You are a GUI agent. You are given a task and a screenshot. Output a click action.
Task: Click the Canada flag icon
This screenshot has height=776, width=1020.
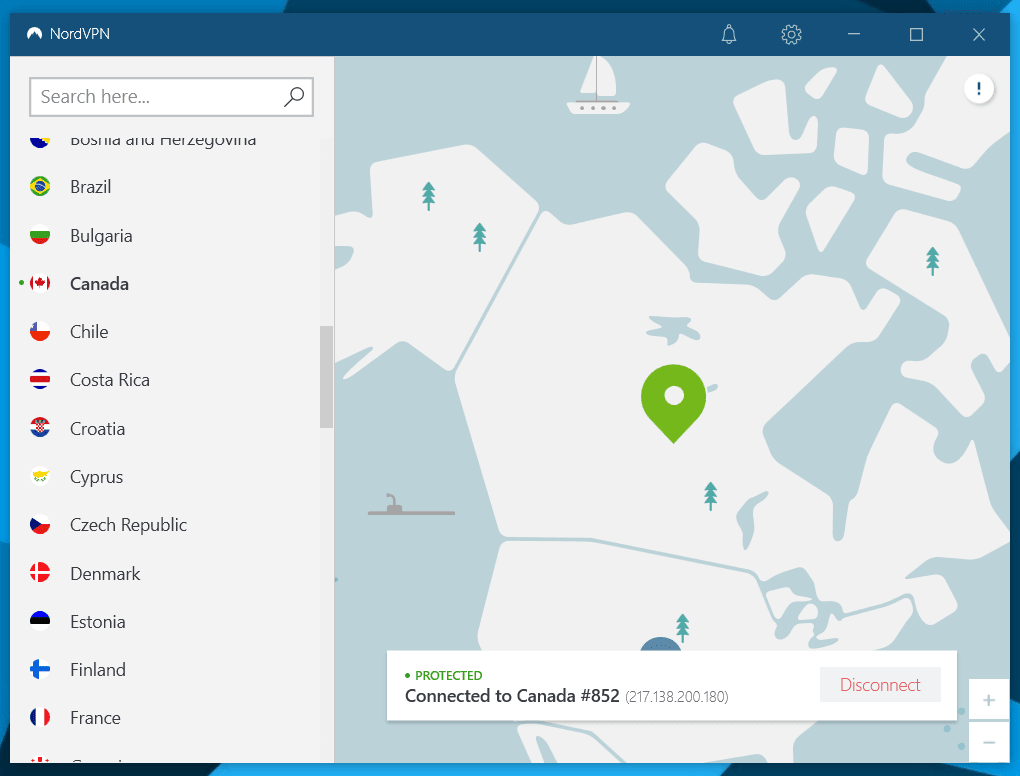point(40,283)
